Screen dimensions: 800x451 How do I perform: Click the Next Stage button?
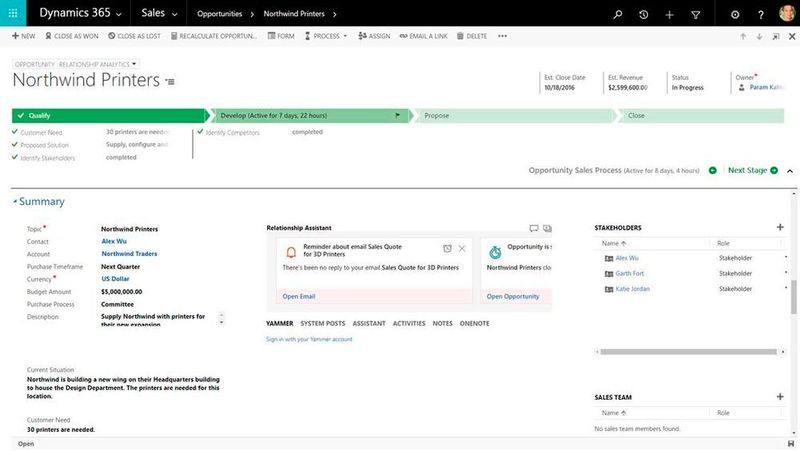[x=747, y=170]
